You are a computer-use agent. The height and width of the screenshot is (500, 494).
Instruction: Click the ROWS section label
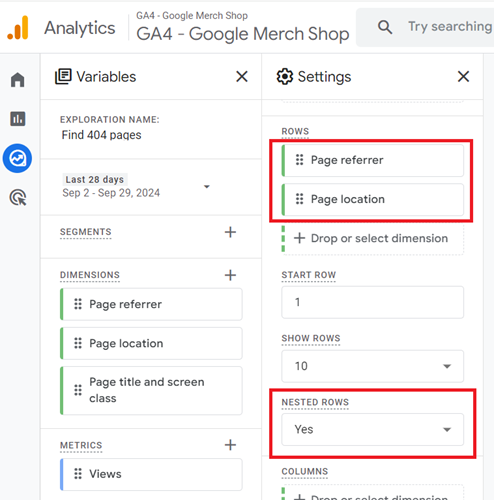(295, 131)
